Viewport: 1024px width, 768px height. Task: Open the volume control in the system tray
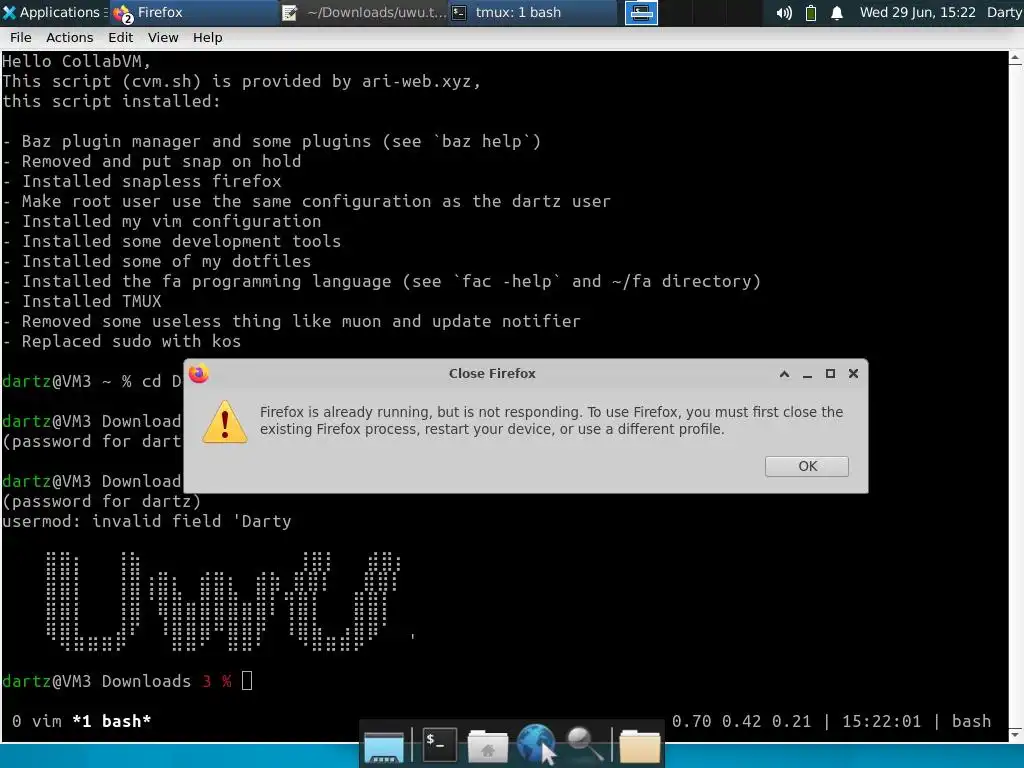pos(784,13)
